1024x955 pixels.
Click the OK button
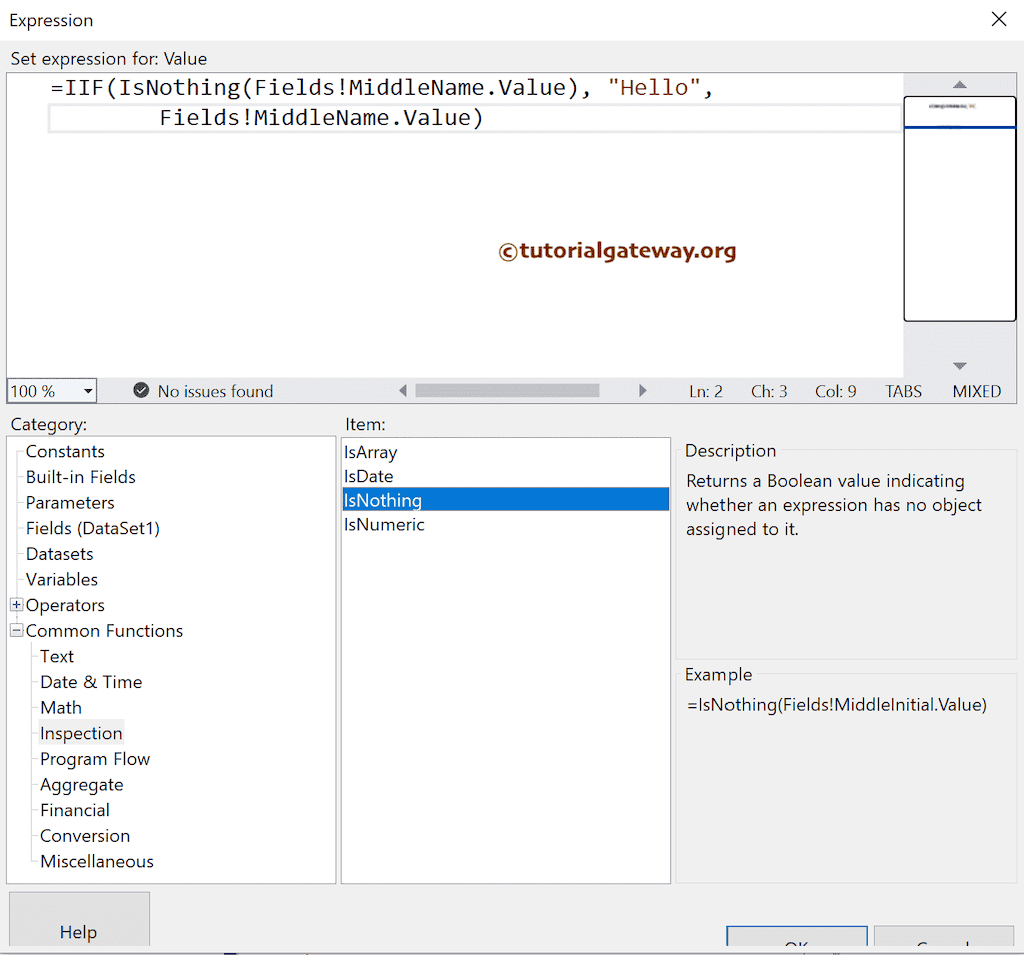(x=796, y=940)
